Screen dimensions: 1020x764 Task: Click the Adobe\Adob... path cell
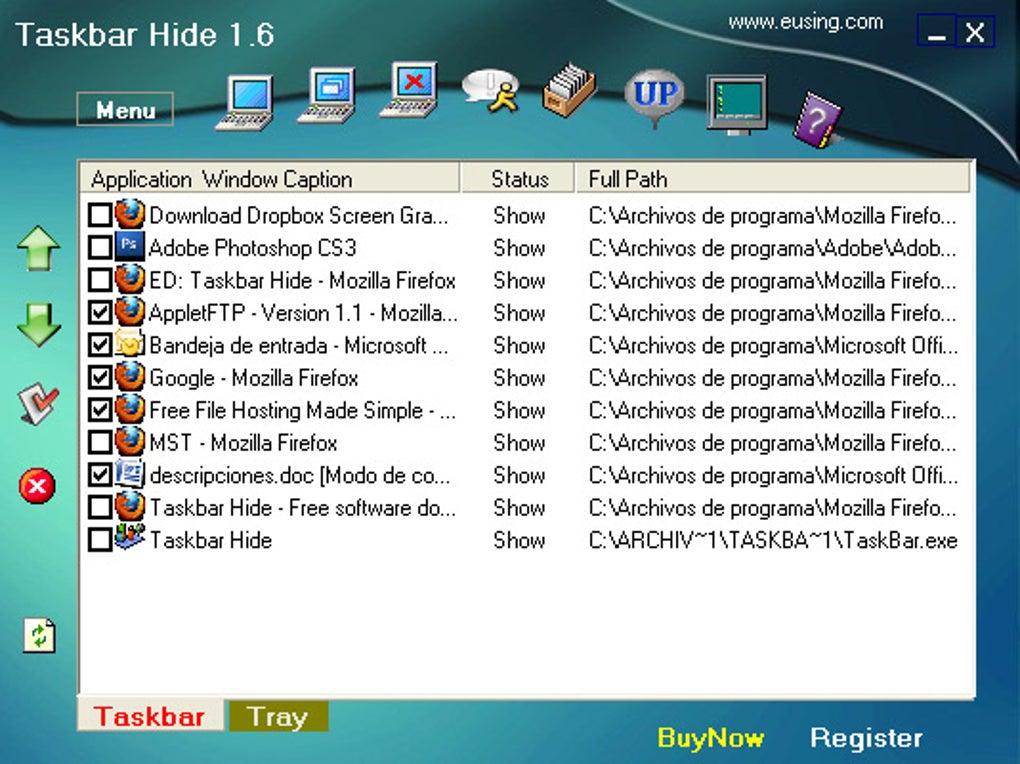tap(772, 247)
